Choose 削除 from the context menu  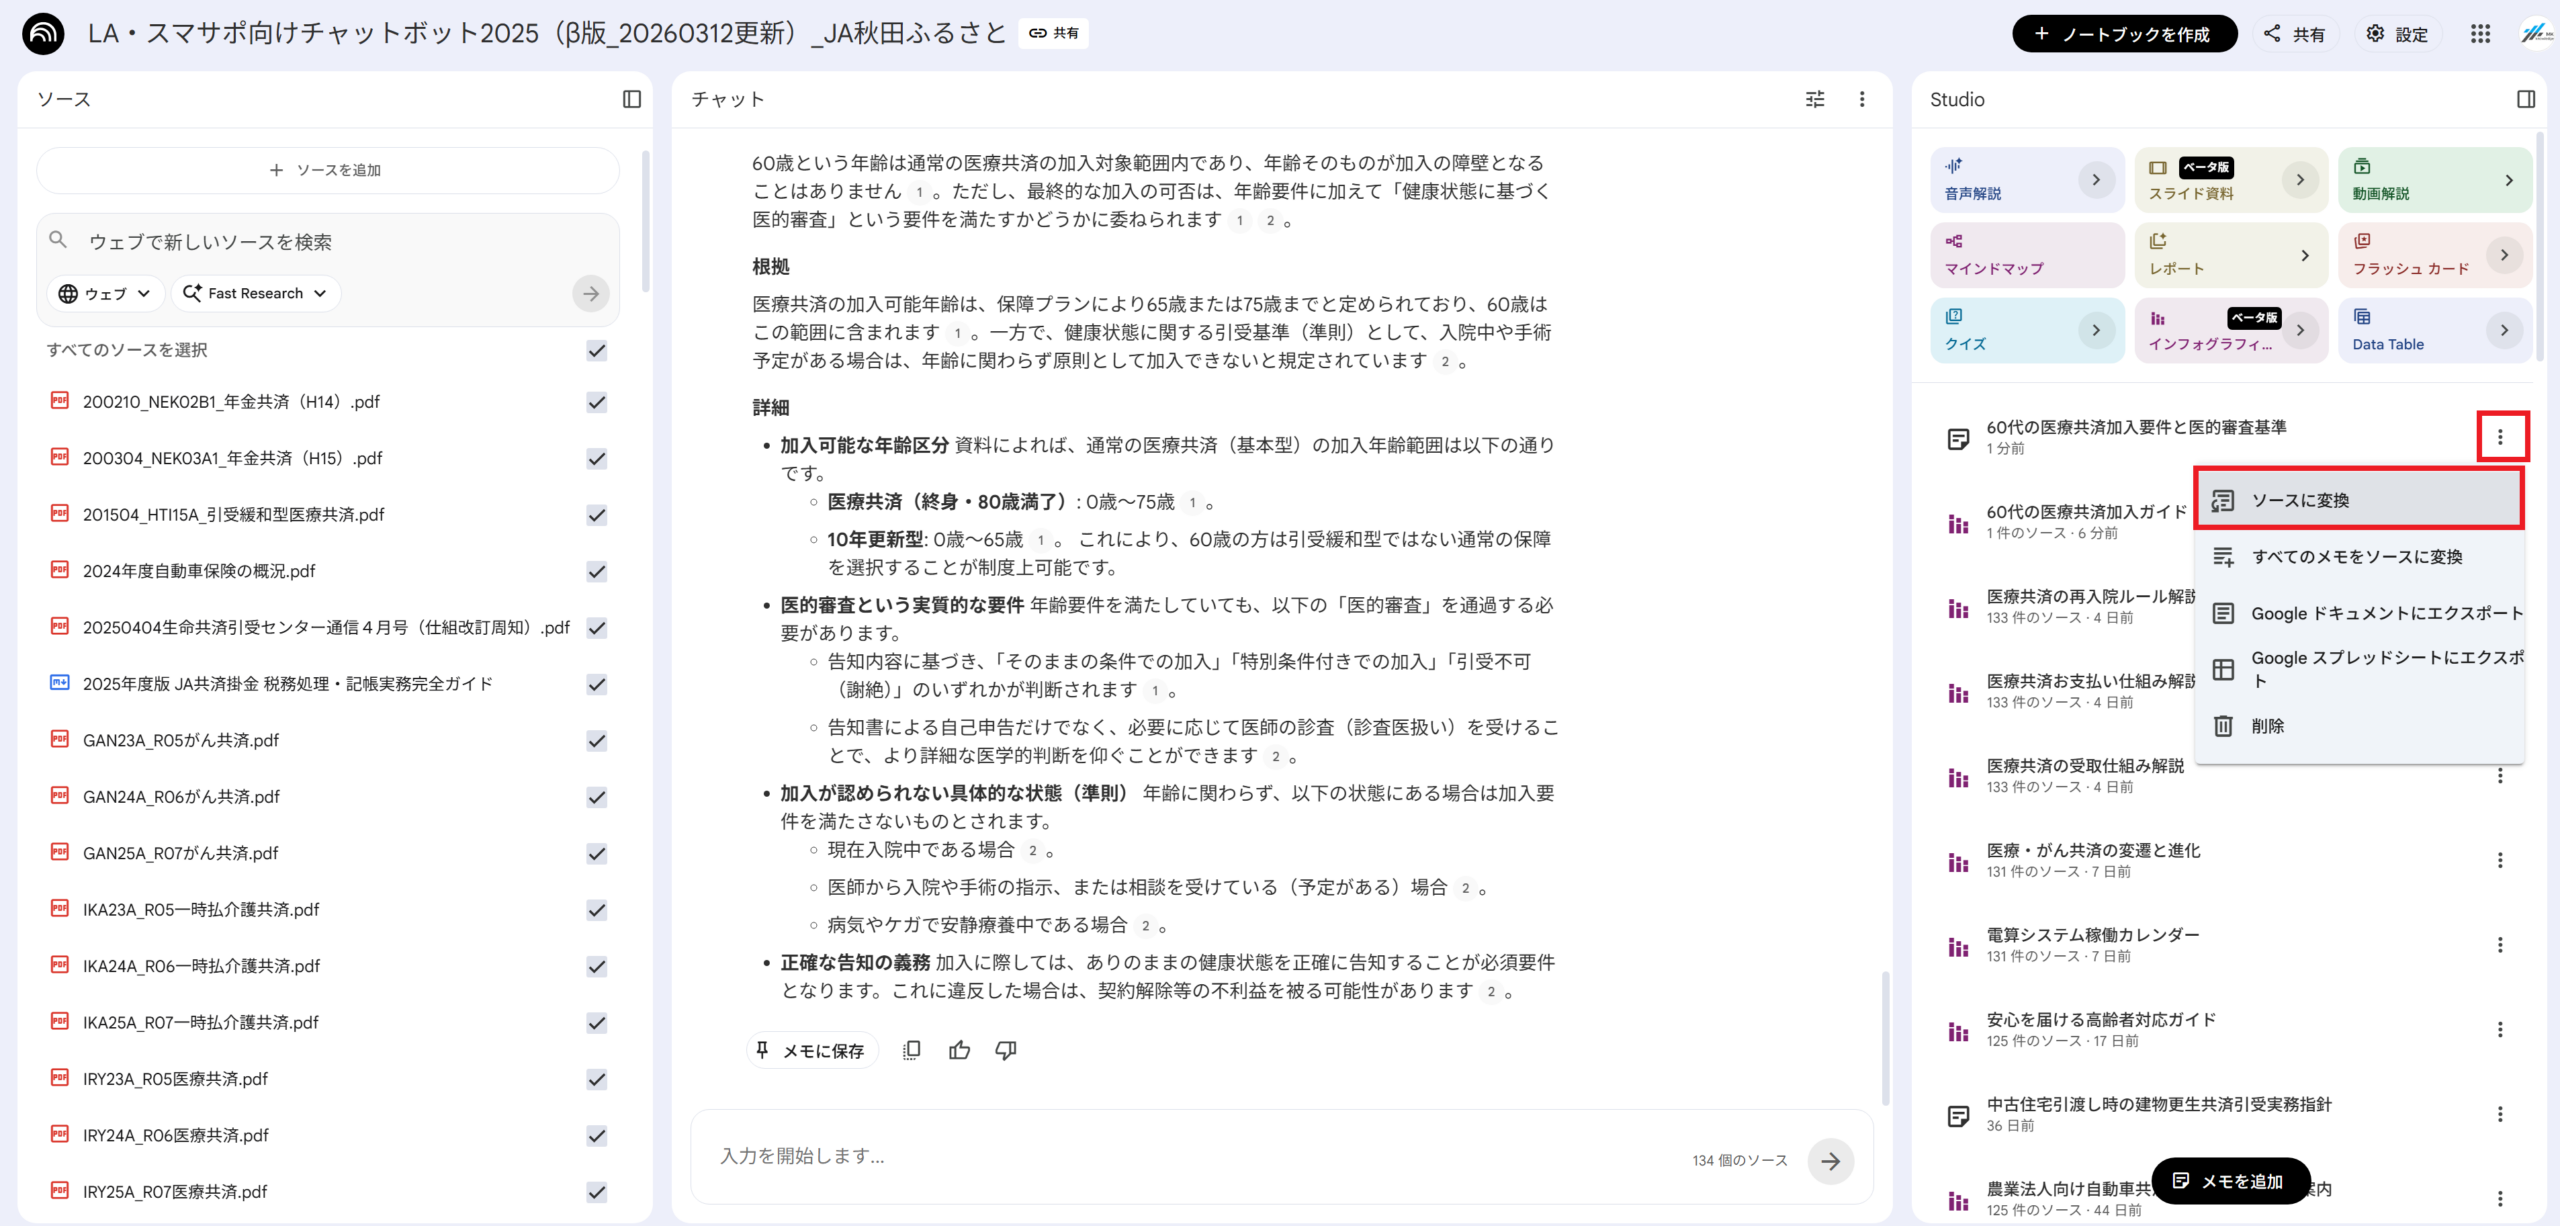tap(2267, 726)
